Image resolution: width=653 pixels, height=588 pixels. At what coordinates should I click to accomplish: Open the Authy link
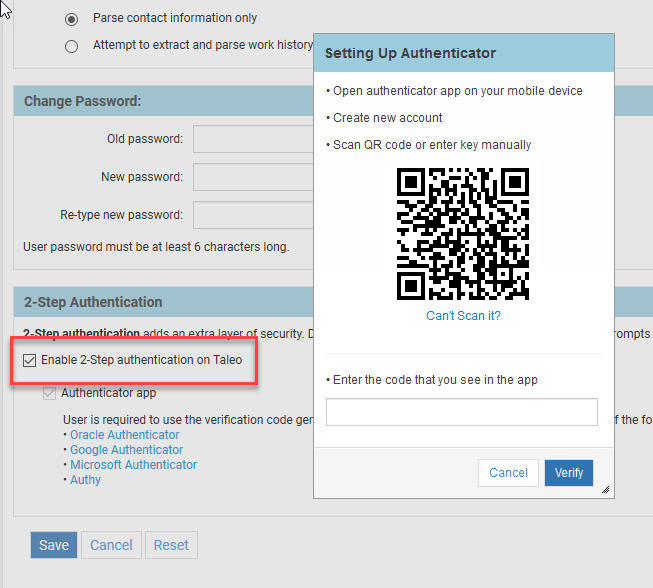coord(85,480)
